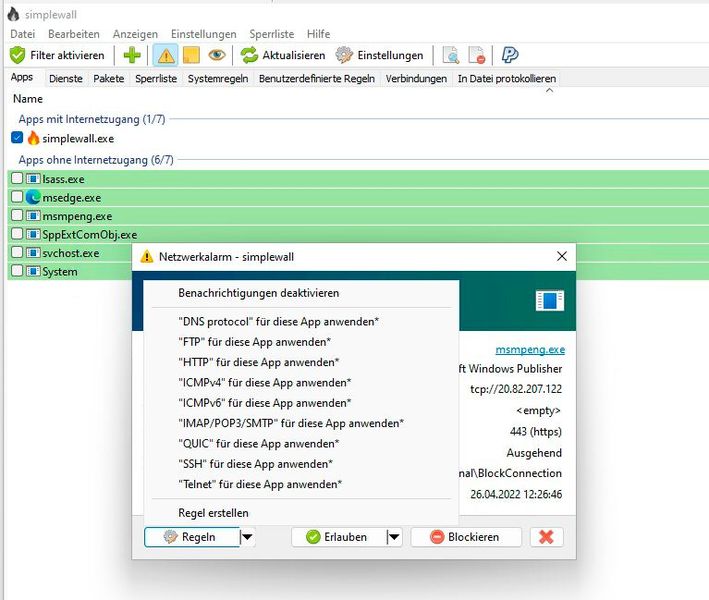Click the System app icon
Screen dimensions: 709x600
click(x=33, y=271)
